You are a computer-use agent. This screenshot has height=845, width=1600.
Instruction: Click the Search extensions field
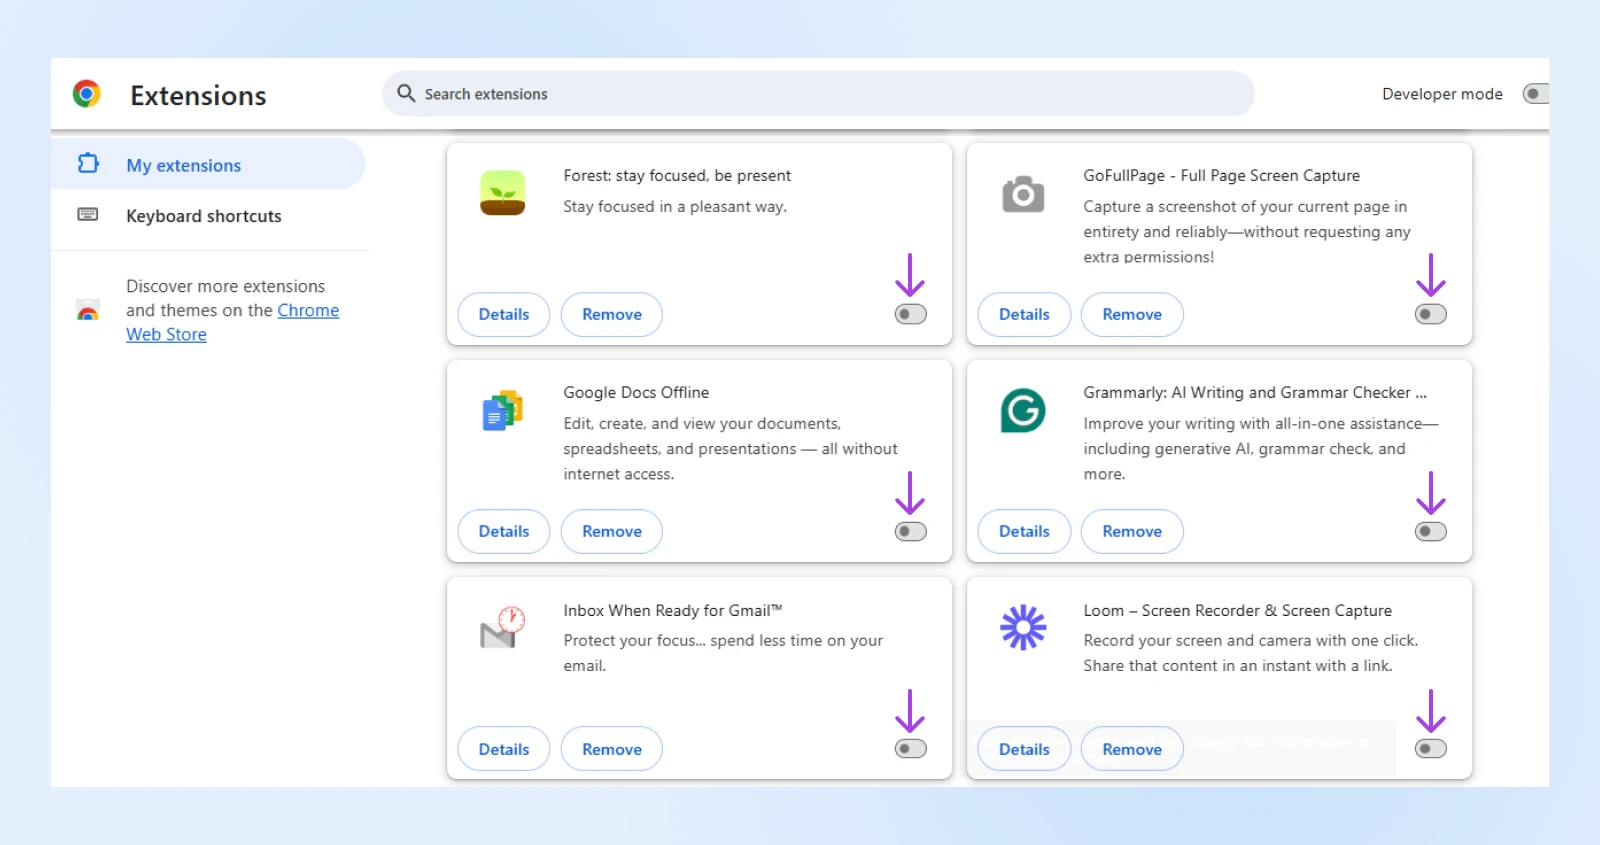(x=818, y=93)
